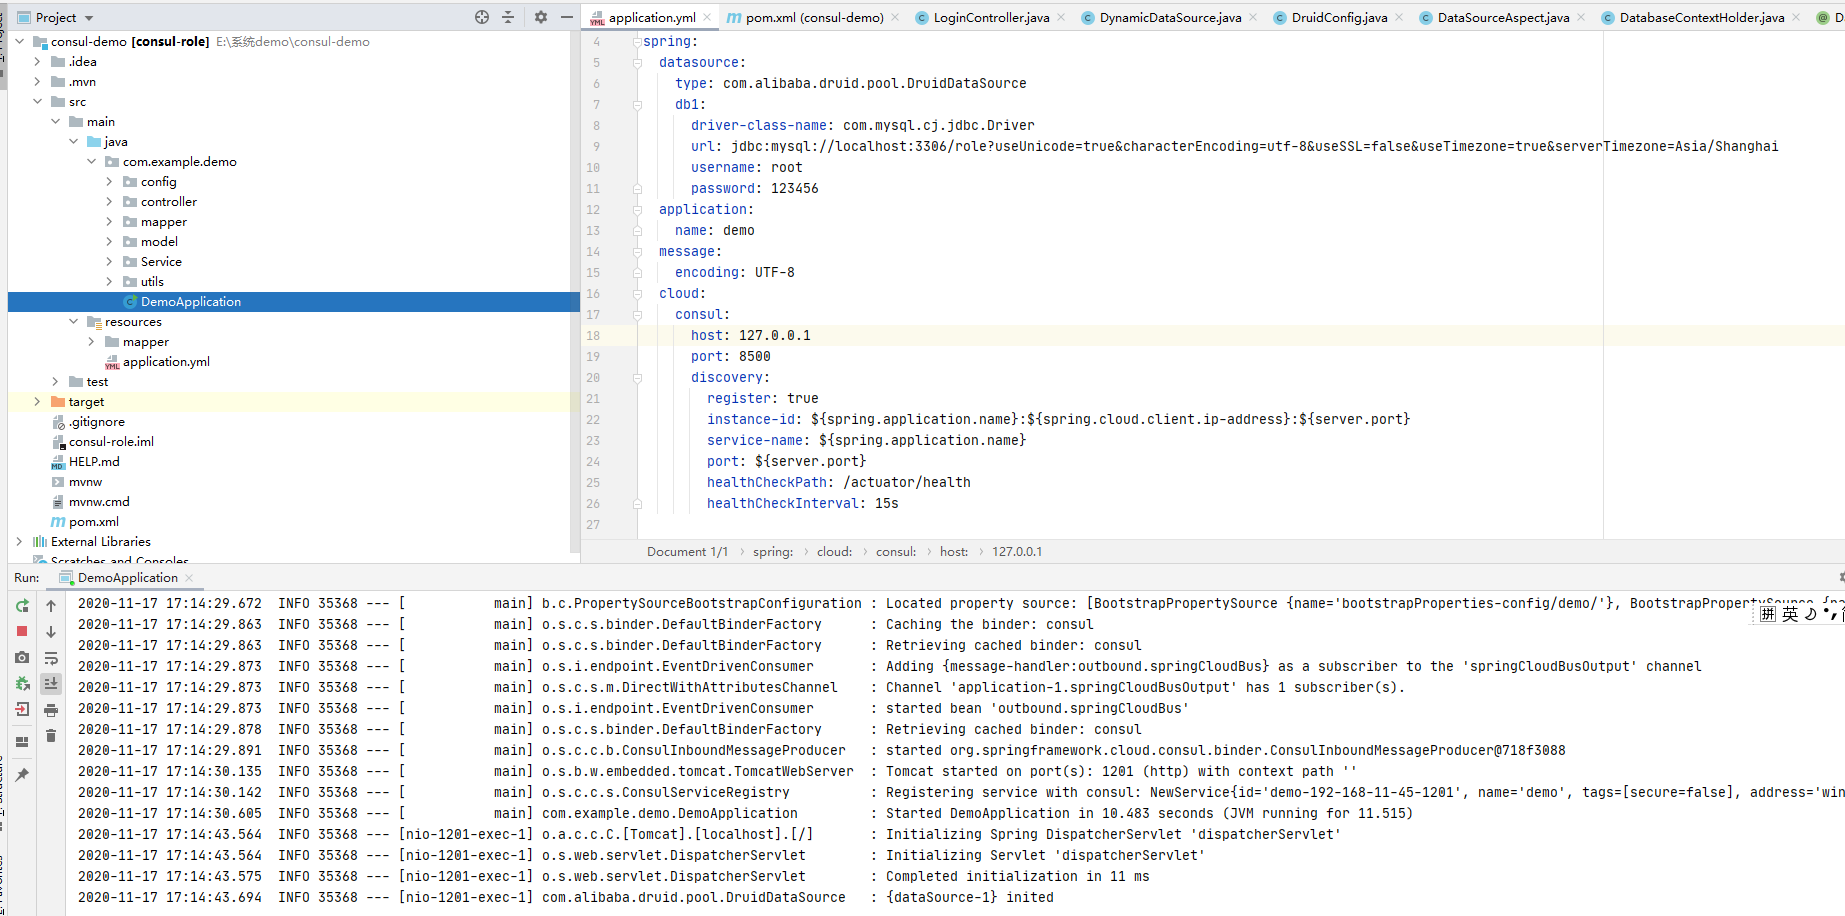The width and height of the screenshot is (1845, 916).
Task: Collapse all in Project panel
Action: pos(508,17)
